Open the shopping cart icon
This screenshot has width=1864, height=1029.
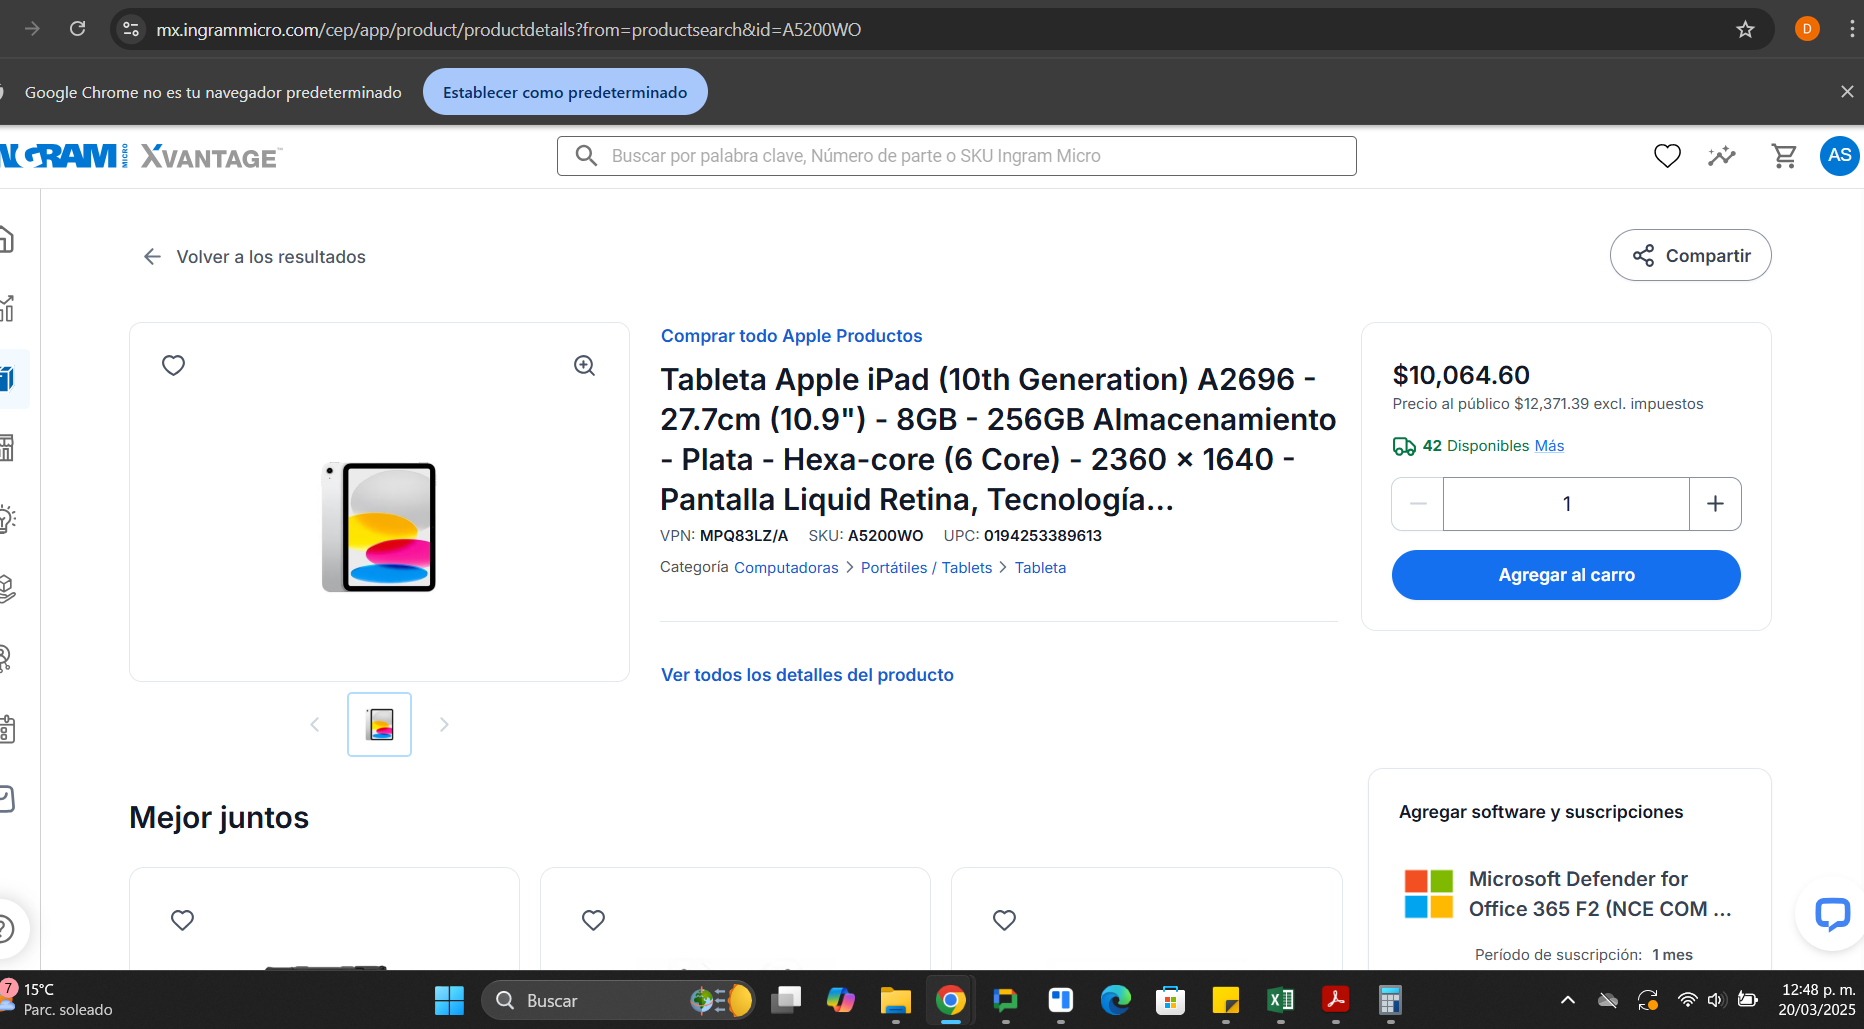point(1784,156)
